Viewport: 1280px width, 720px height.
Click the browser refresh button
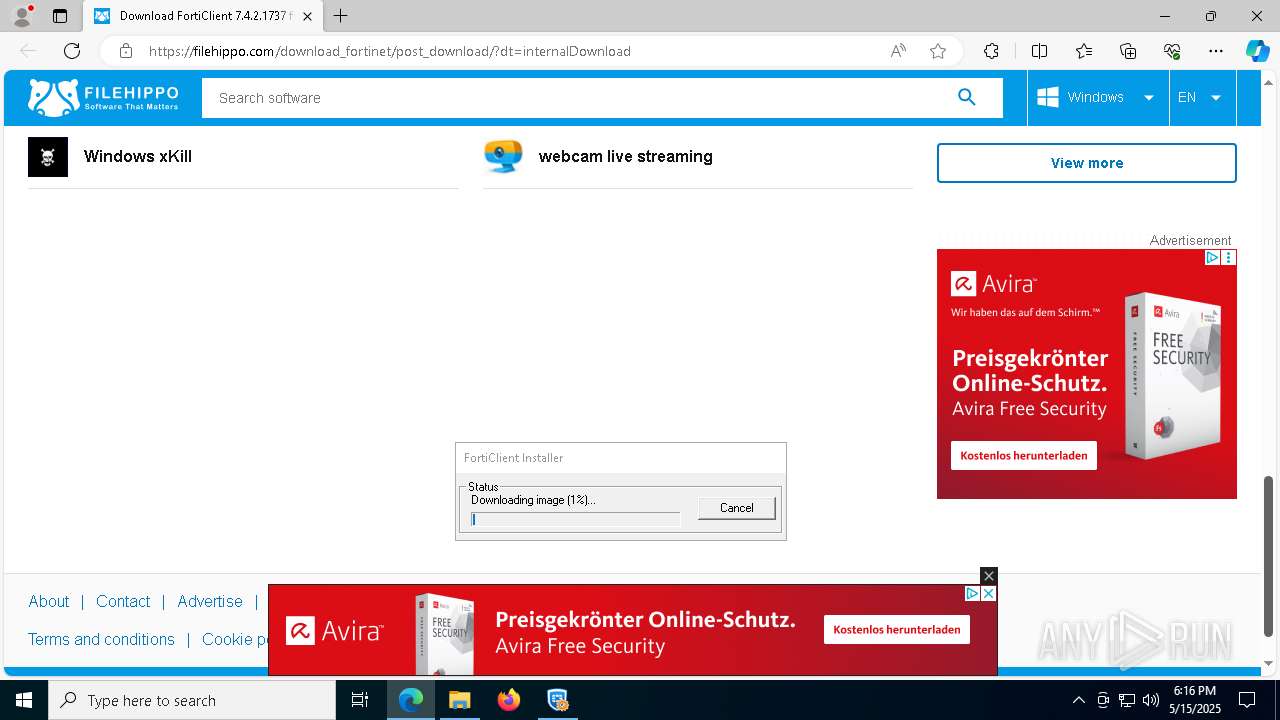click(x=72, y=51)
